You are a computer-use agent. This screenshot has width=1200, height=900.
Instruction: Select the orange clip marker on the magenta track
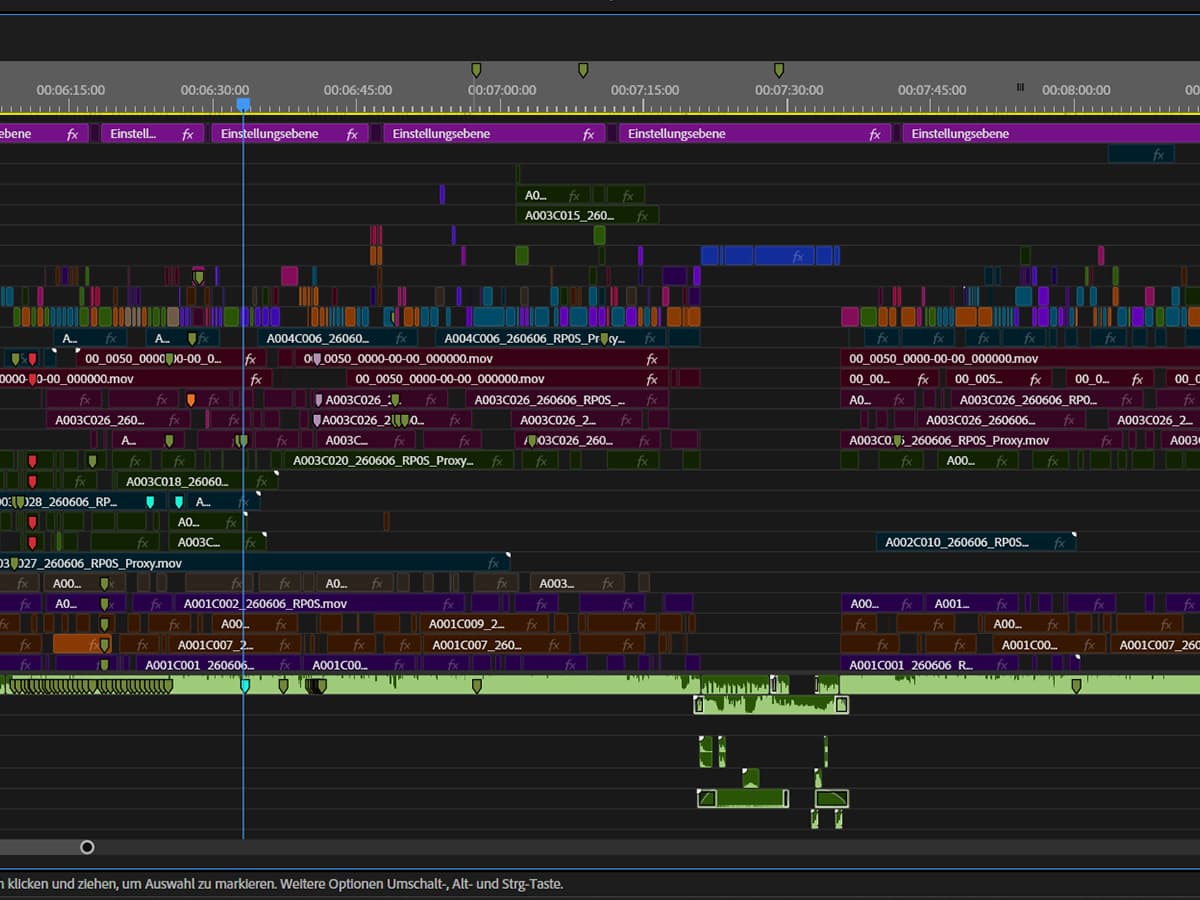click(x=190, y=400)
